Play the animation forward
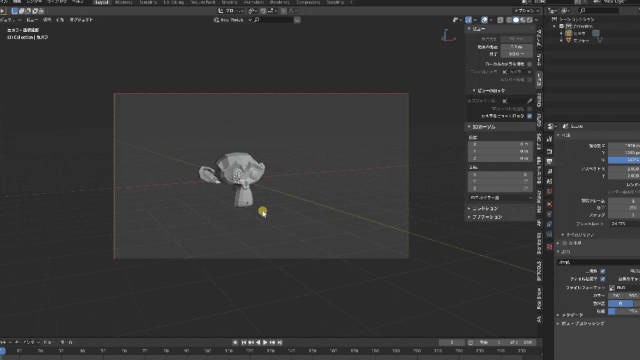640x360 pixels. tap(265, 342)
